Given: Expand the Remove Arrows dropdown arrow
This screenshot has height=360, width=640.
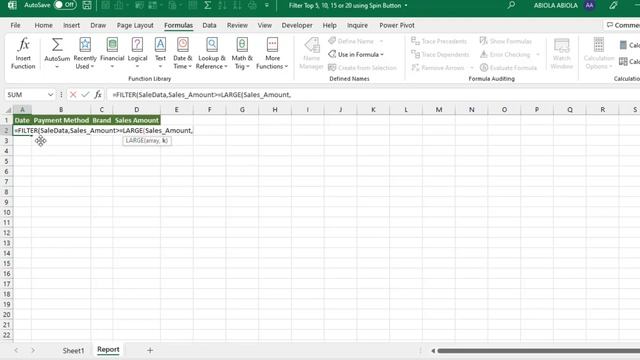Looking at the screenshot, I should 472,68.
